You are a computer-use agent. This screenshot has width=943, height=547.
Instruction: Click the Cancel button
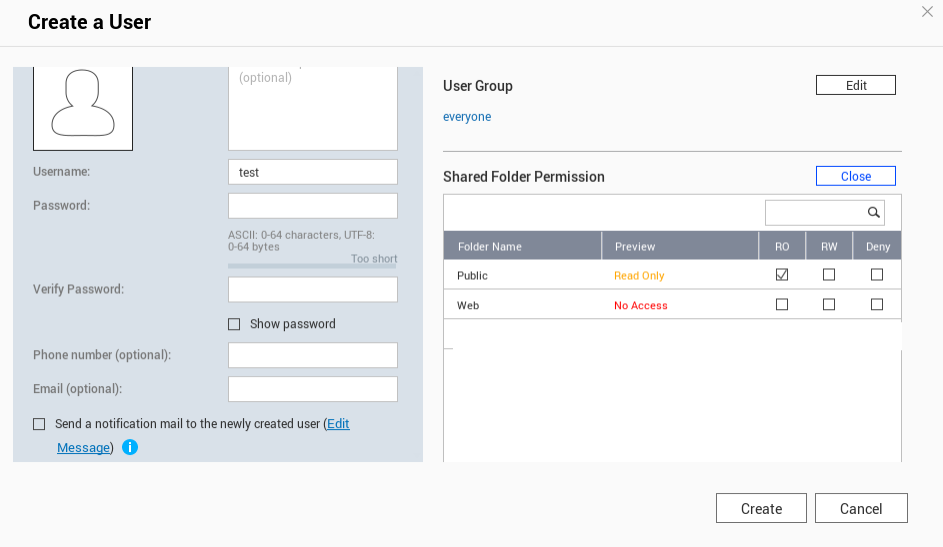pyautogui.click(x=861, y=509)
